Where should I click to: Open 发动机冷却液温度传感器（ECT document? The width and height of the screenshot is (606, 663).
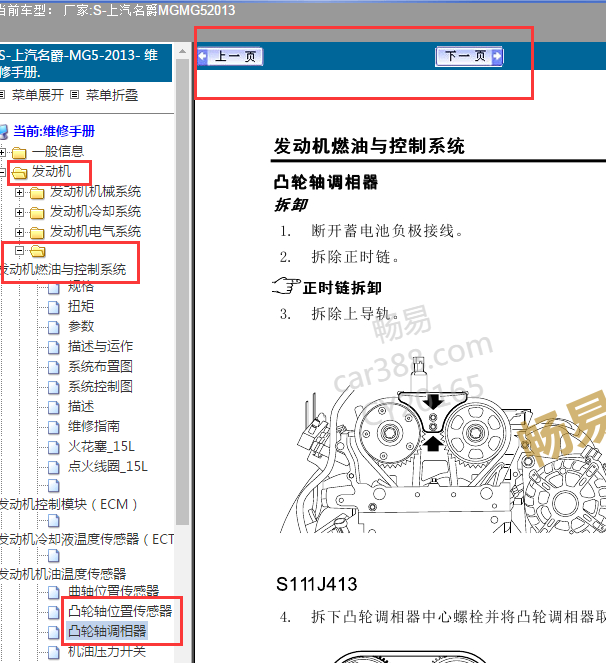[x=86, y=539]
